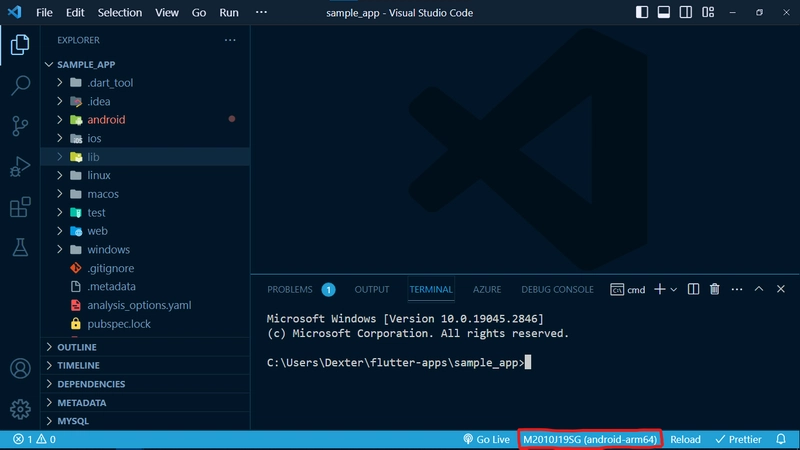The width and height of the screenshot is (800, 450).
Task: Toggle the bottom panel layout button
Action: 664,13
